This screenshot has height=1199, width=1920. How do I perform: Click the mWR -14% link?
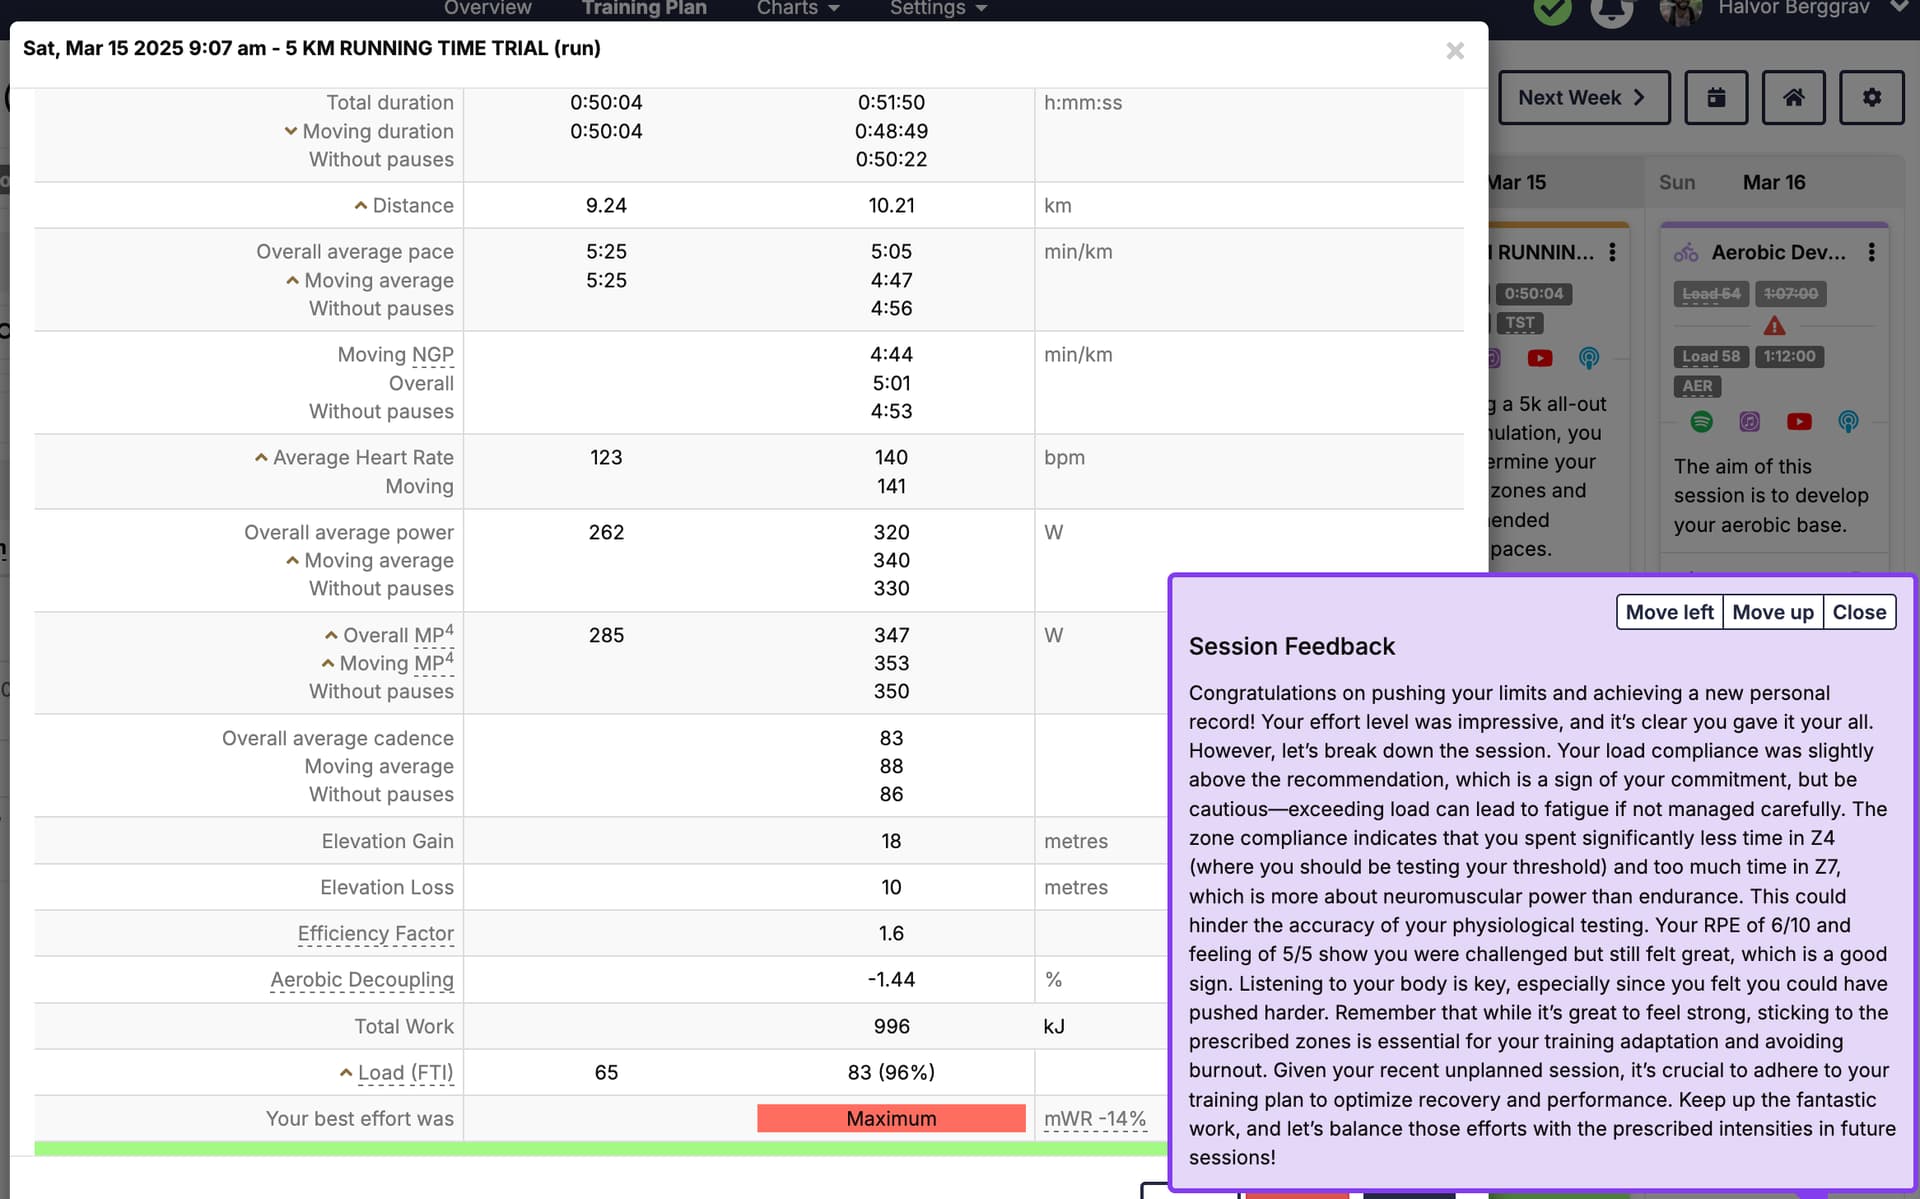(1095, 1119)
